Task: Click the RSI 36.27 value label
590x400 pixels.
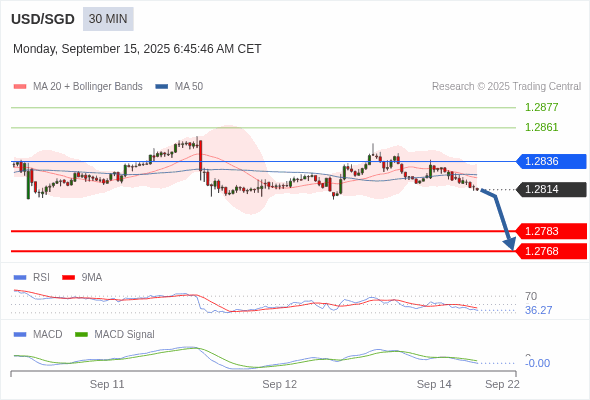Action: (538, 310)
